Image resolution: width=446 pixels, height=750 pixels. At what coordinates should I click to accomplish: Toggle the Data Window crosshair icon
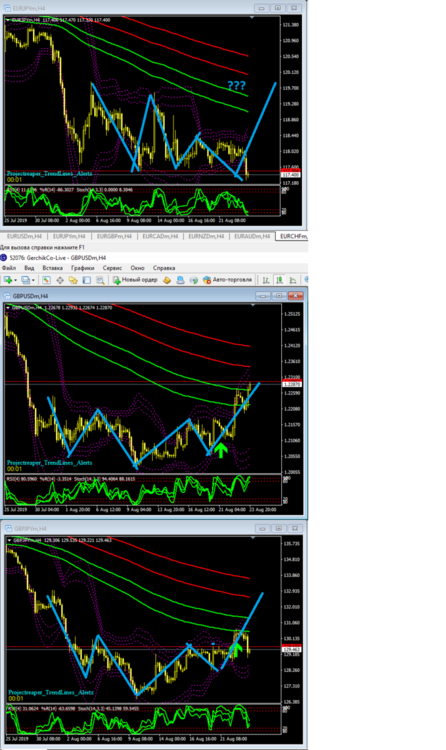click(60, 280)
